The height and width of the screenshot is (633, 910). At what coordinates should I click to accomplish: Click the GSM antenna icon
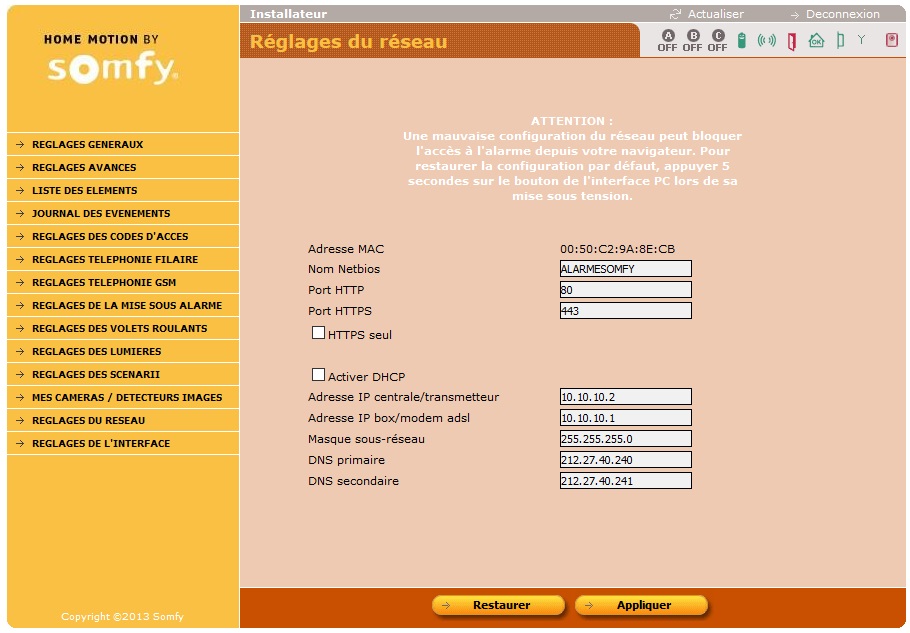(x=861, y=40)
